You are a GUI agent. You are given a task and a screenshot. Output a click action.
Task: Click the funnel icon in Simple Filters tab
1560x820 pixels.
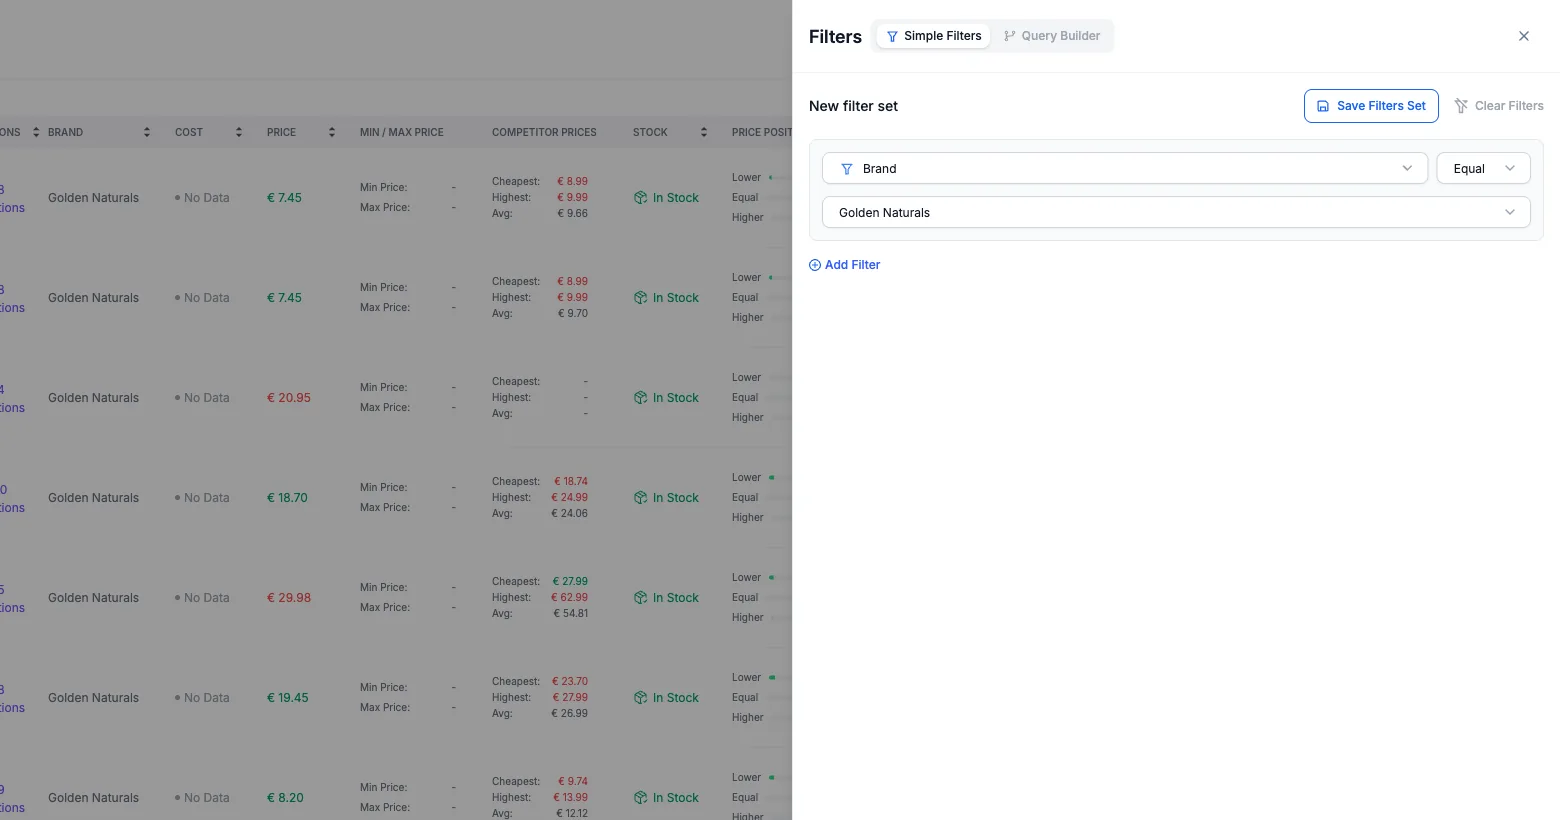point(892,36)
